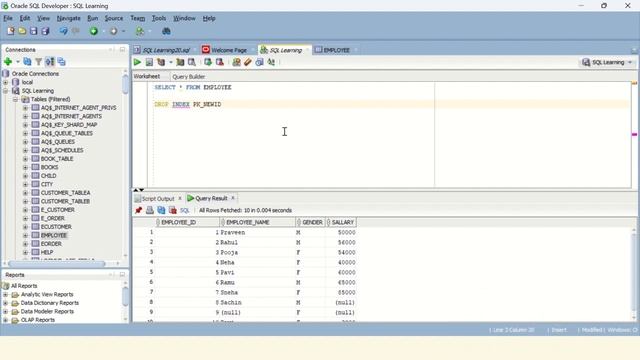The height and width of the screenshot is (360, 640).
Task: Sort by the SALLARY column header
Action: pos(341,222)
